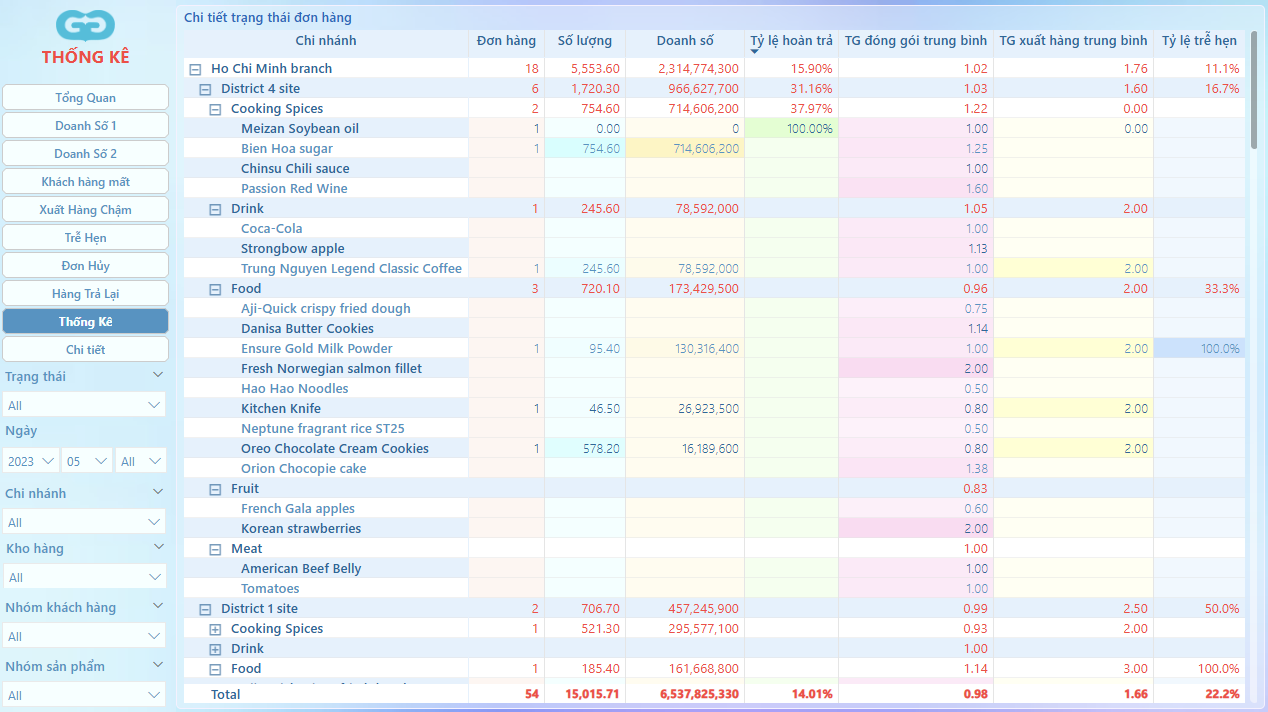Open the Kho hàng All dropdown
1268x712 pixels.
[x=84, y=577]
